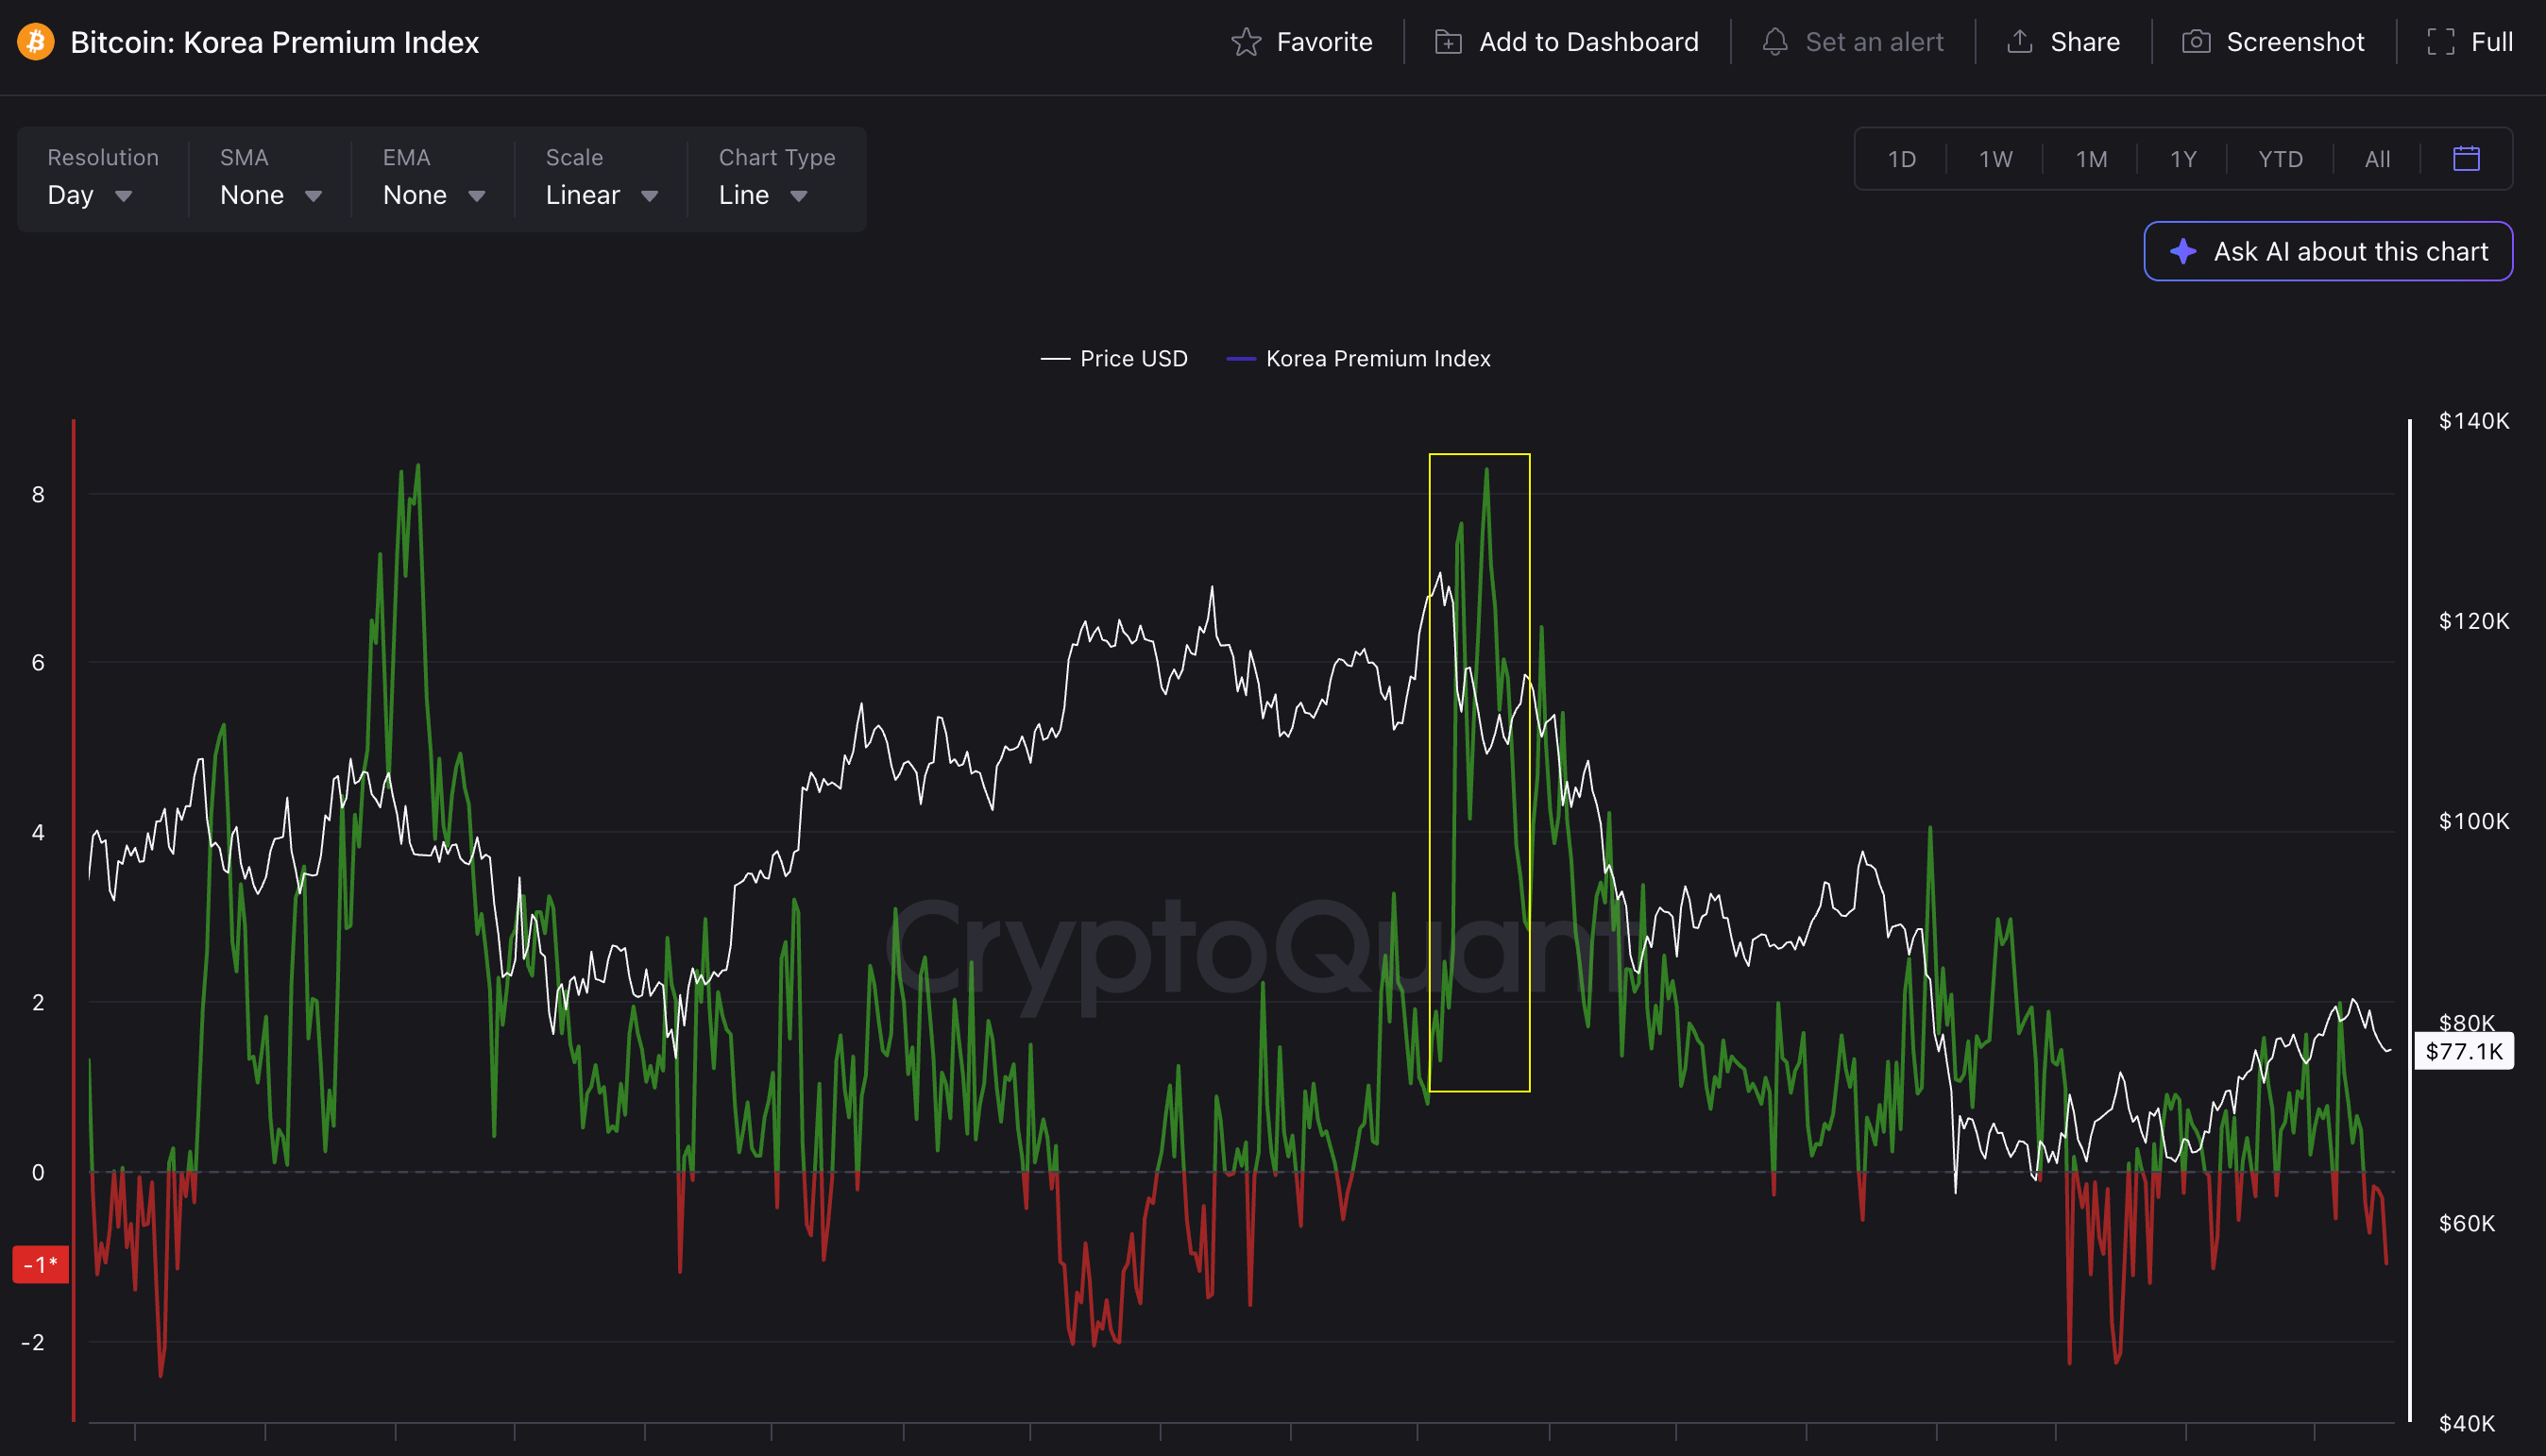Toggle Price USD series in legend
2546x1456 pixels.
[x=1114, y=358]
